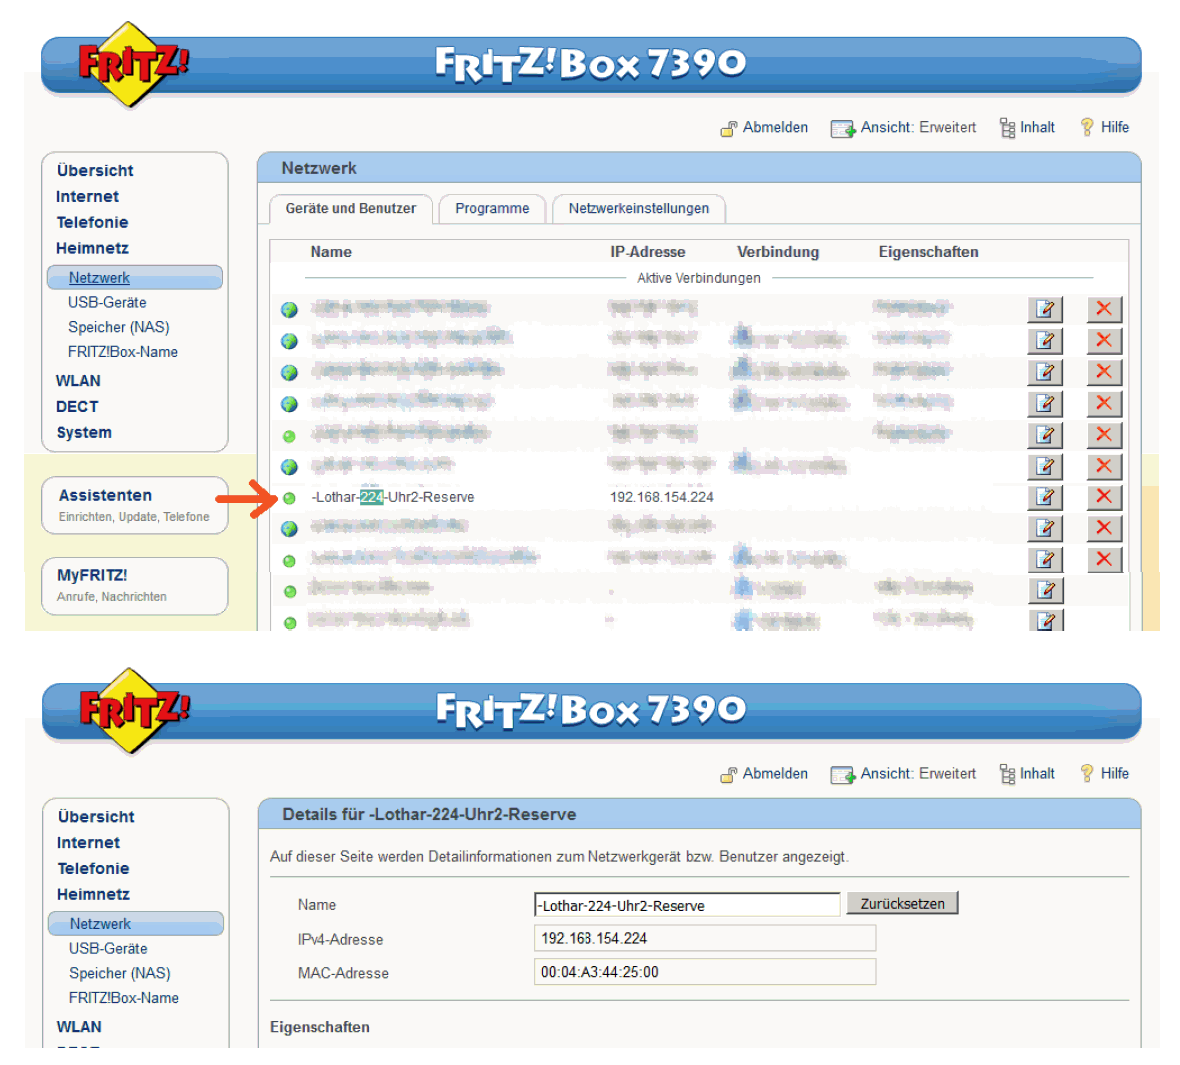The height and width of the screenshot is (1065, 1180).
Task: Toggle Ansicht: Erweitert on Details page
Action: (903, 774)
